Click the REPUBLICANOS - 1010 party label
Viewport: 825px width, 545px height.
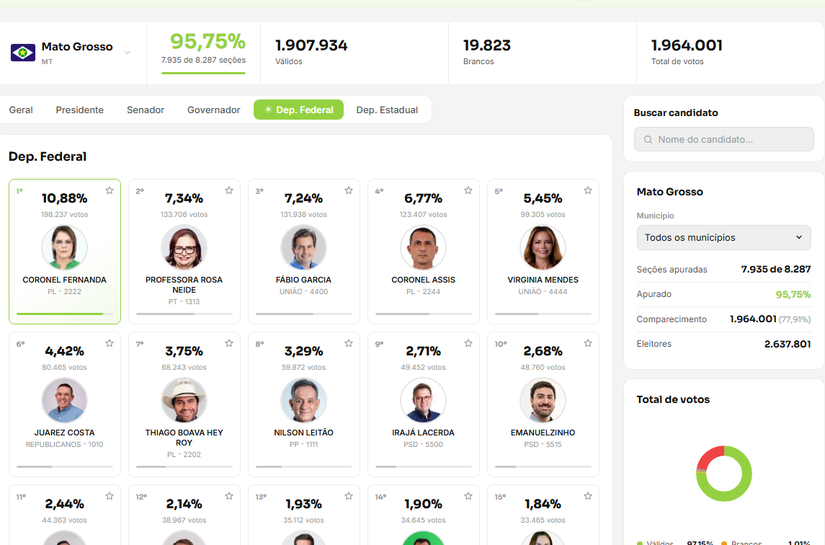click(x=64, y=445)
